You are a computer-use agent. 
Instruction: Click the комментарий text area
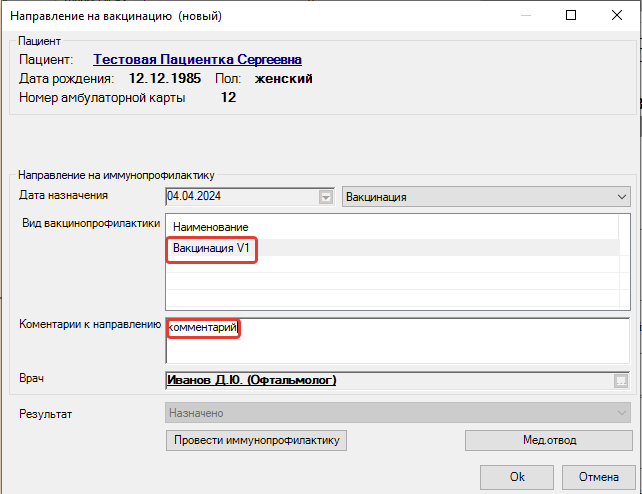pyautogui.click(x=397, y=341)
